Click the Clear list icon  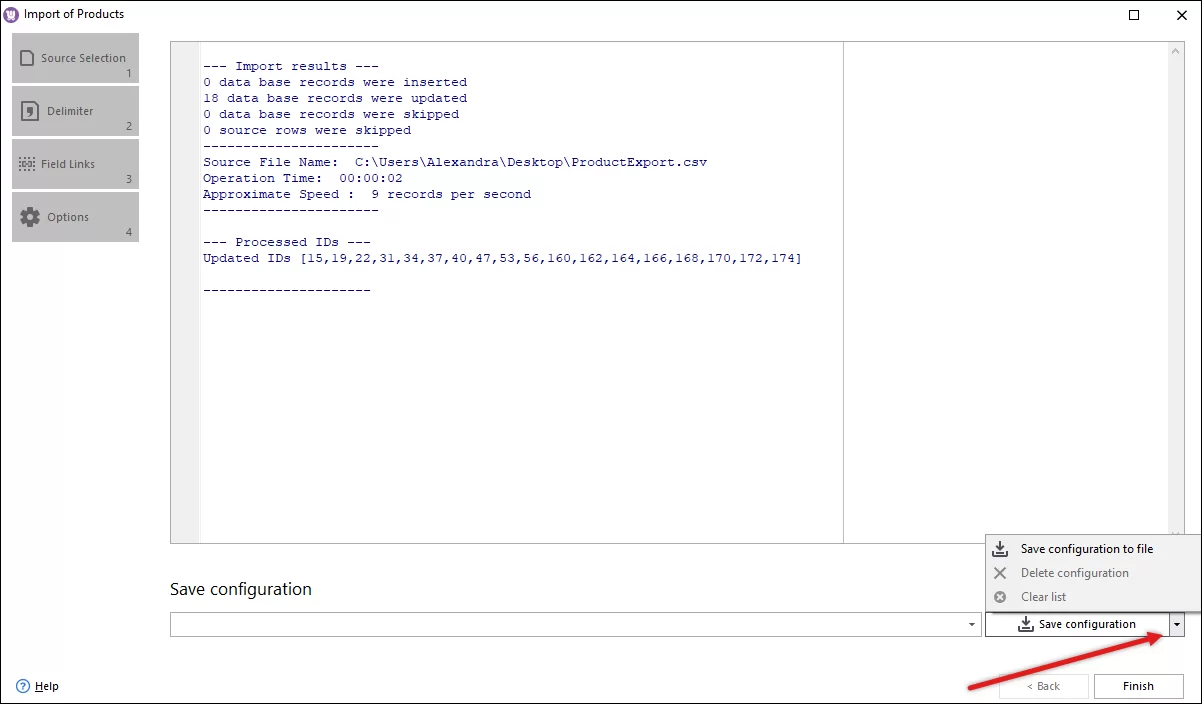(999, 596)
